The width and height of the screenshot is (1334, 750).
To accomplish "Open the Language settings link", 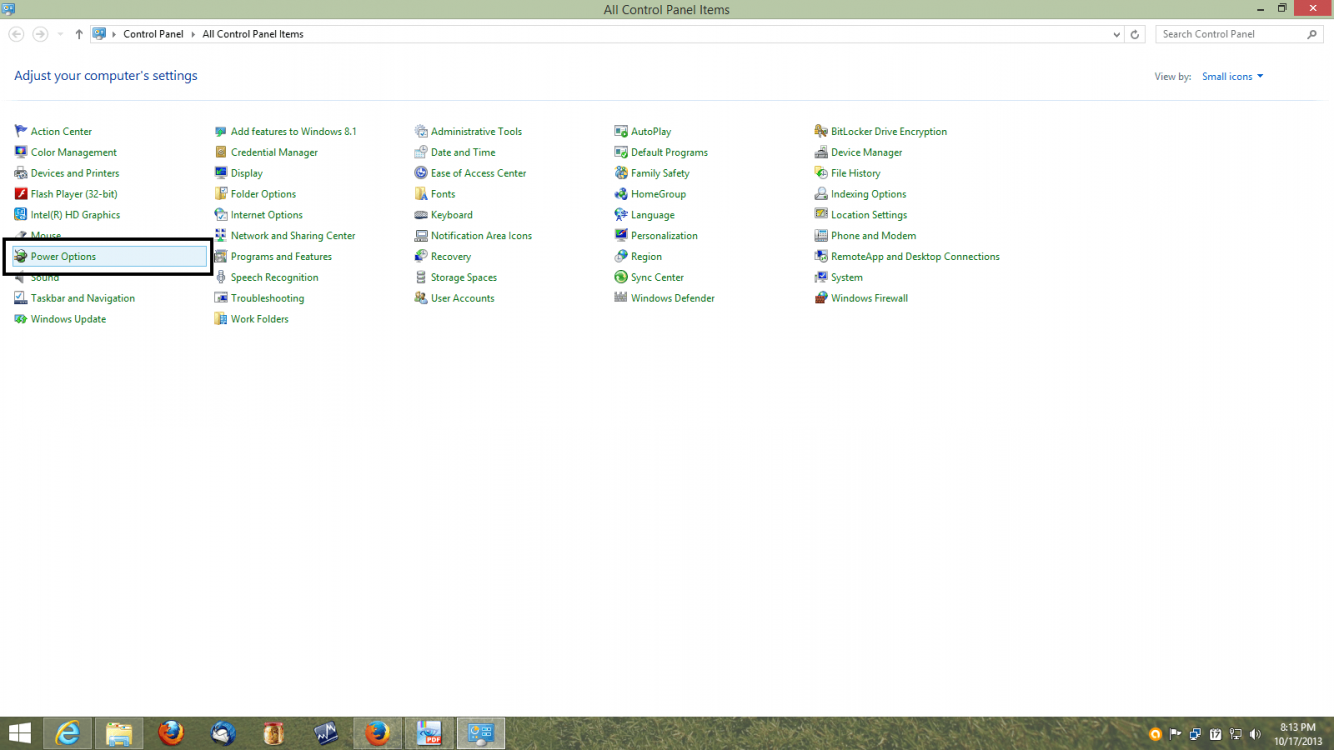I will [653, 215].
